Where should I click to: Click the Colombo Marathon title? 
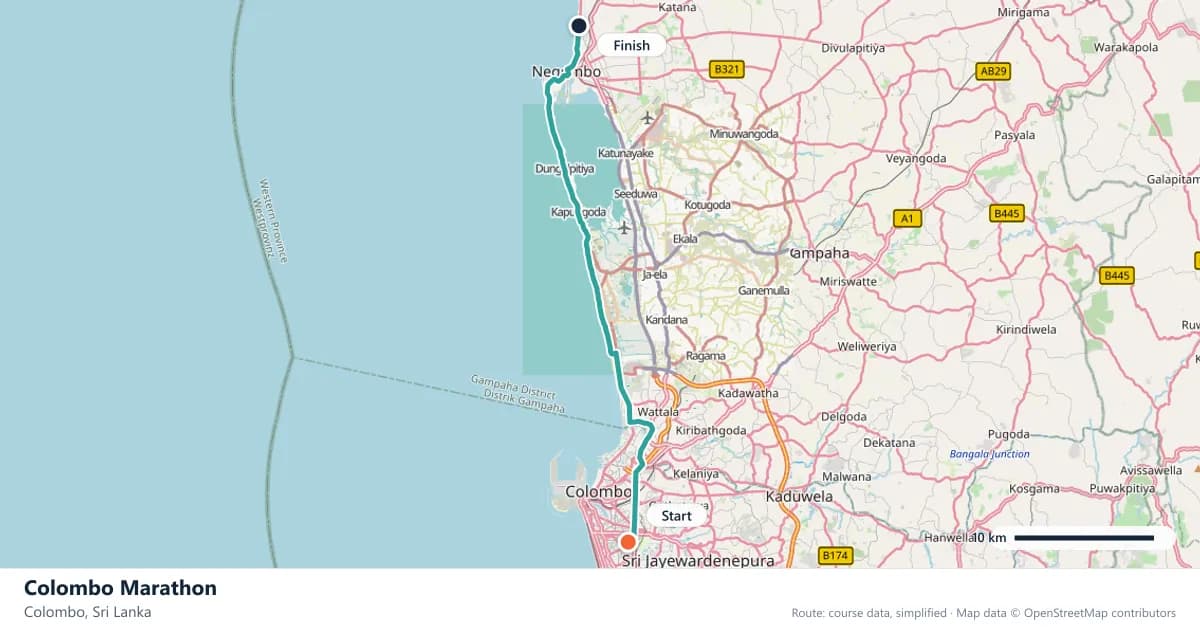click(120, 588)
